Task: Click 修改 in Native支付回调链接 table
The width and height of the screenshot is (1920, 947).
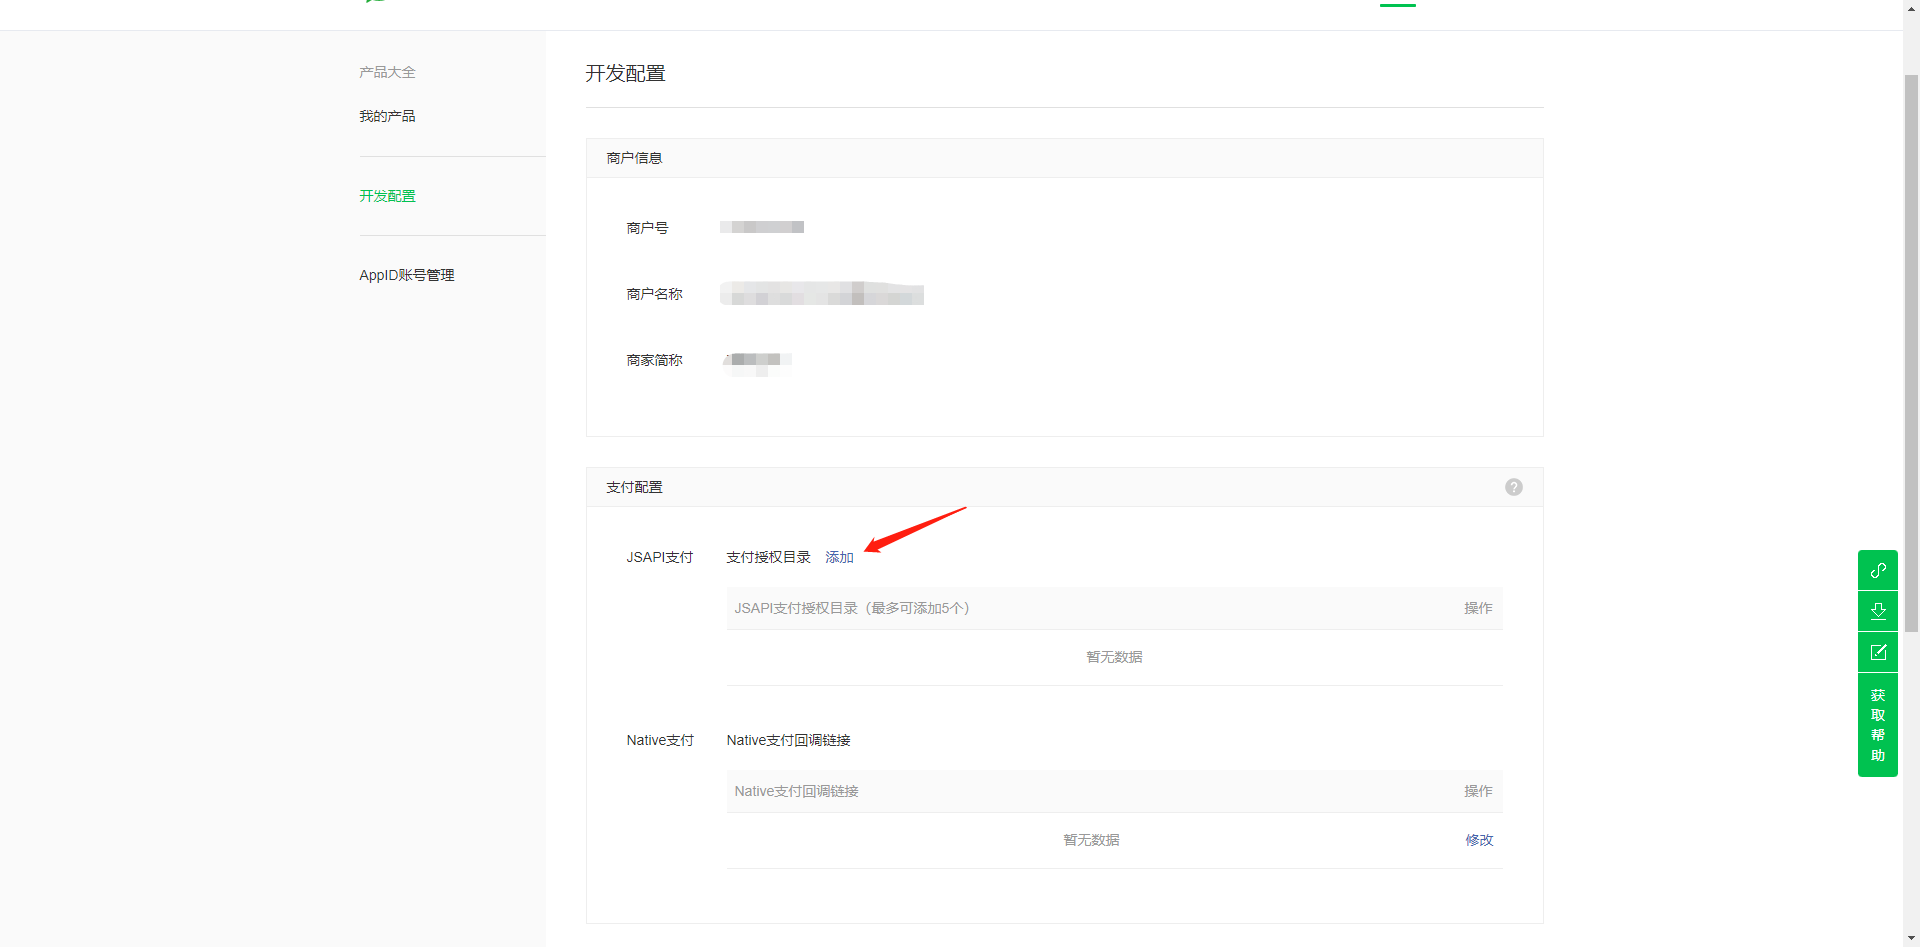Action: pyautogui.click(x=1479, y=840)
